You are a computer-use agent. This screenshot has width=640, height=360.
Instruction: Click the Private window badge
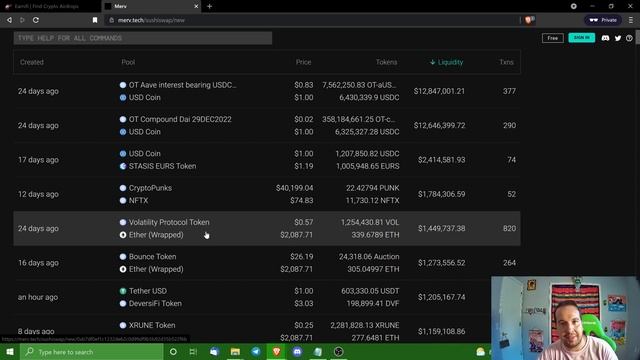pos(603,20)
